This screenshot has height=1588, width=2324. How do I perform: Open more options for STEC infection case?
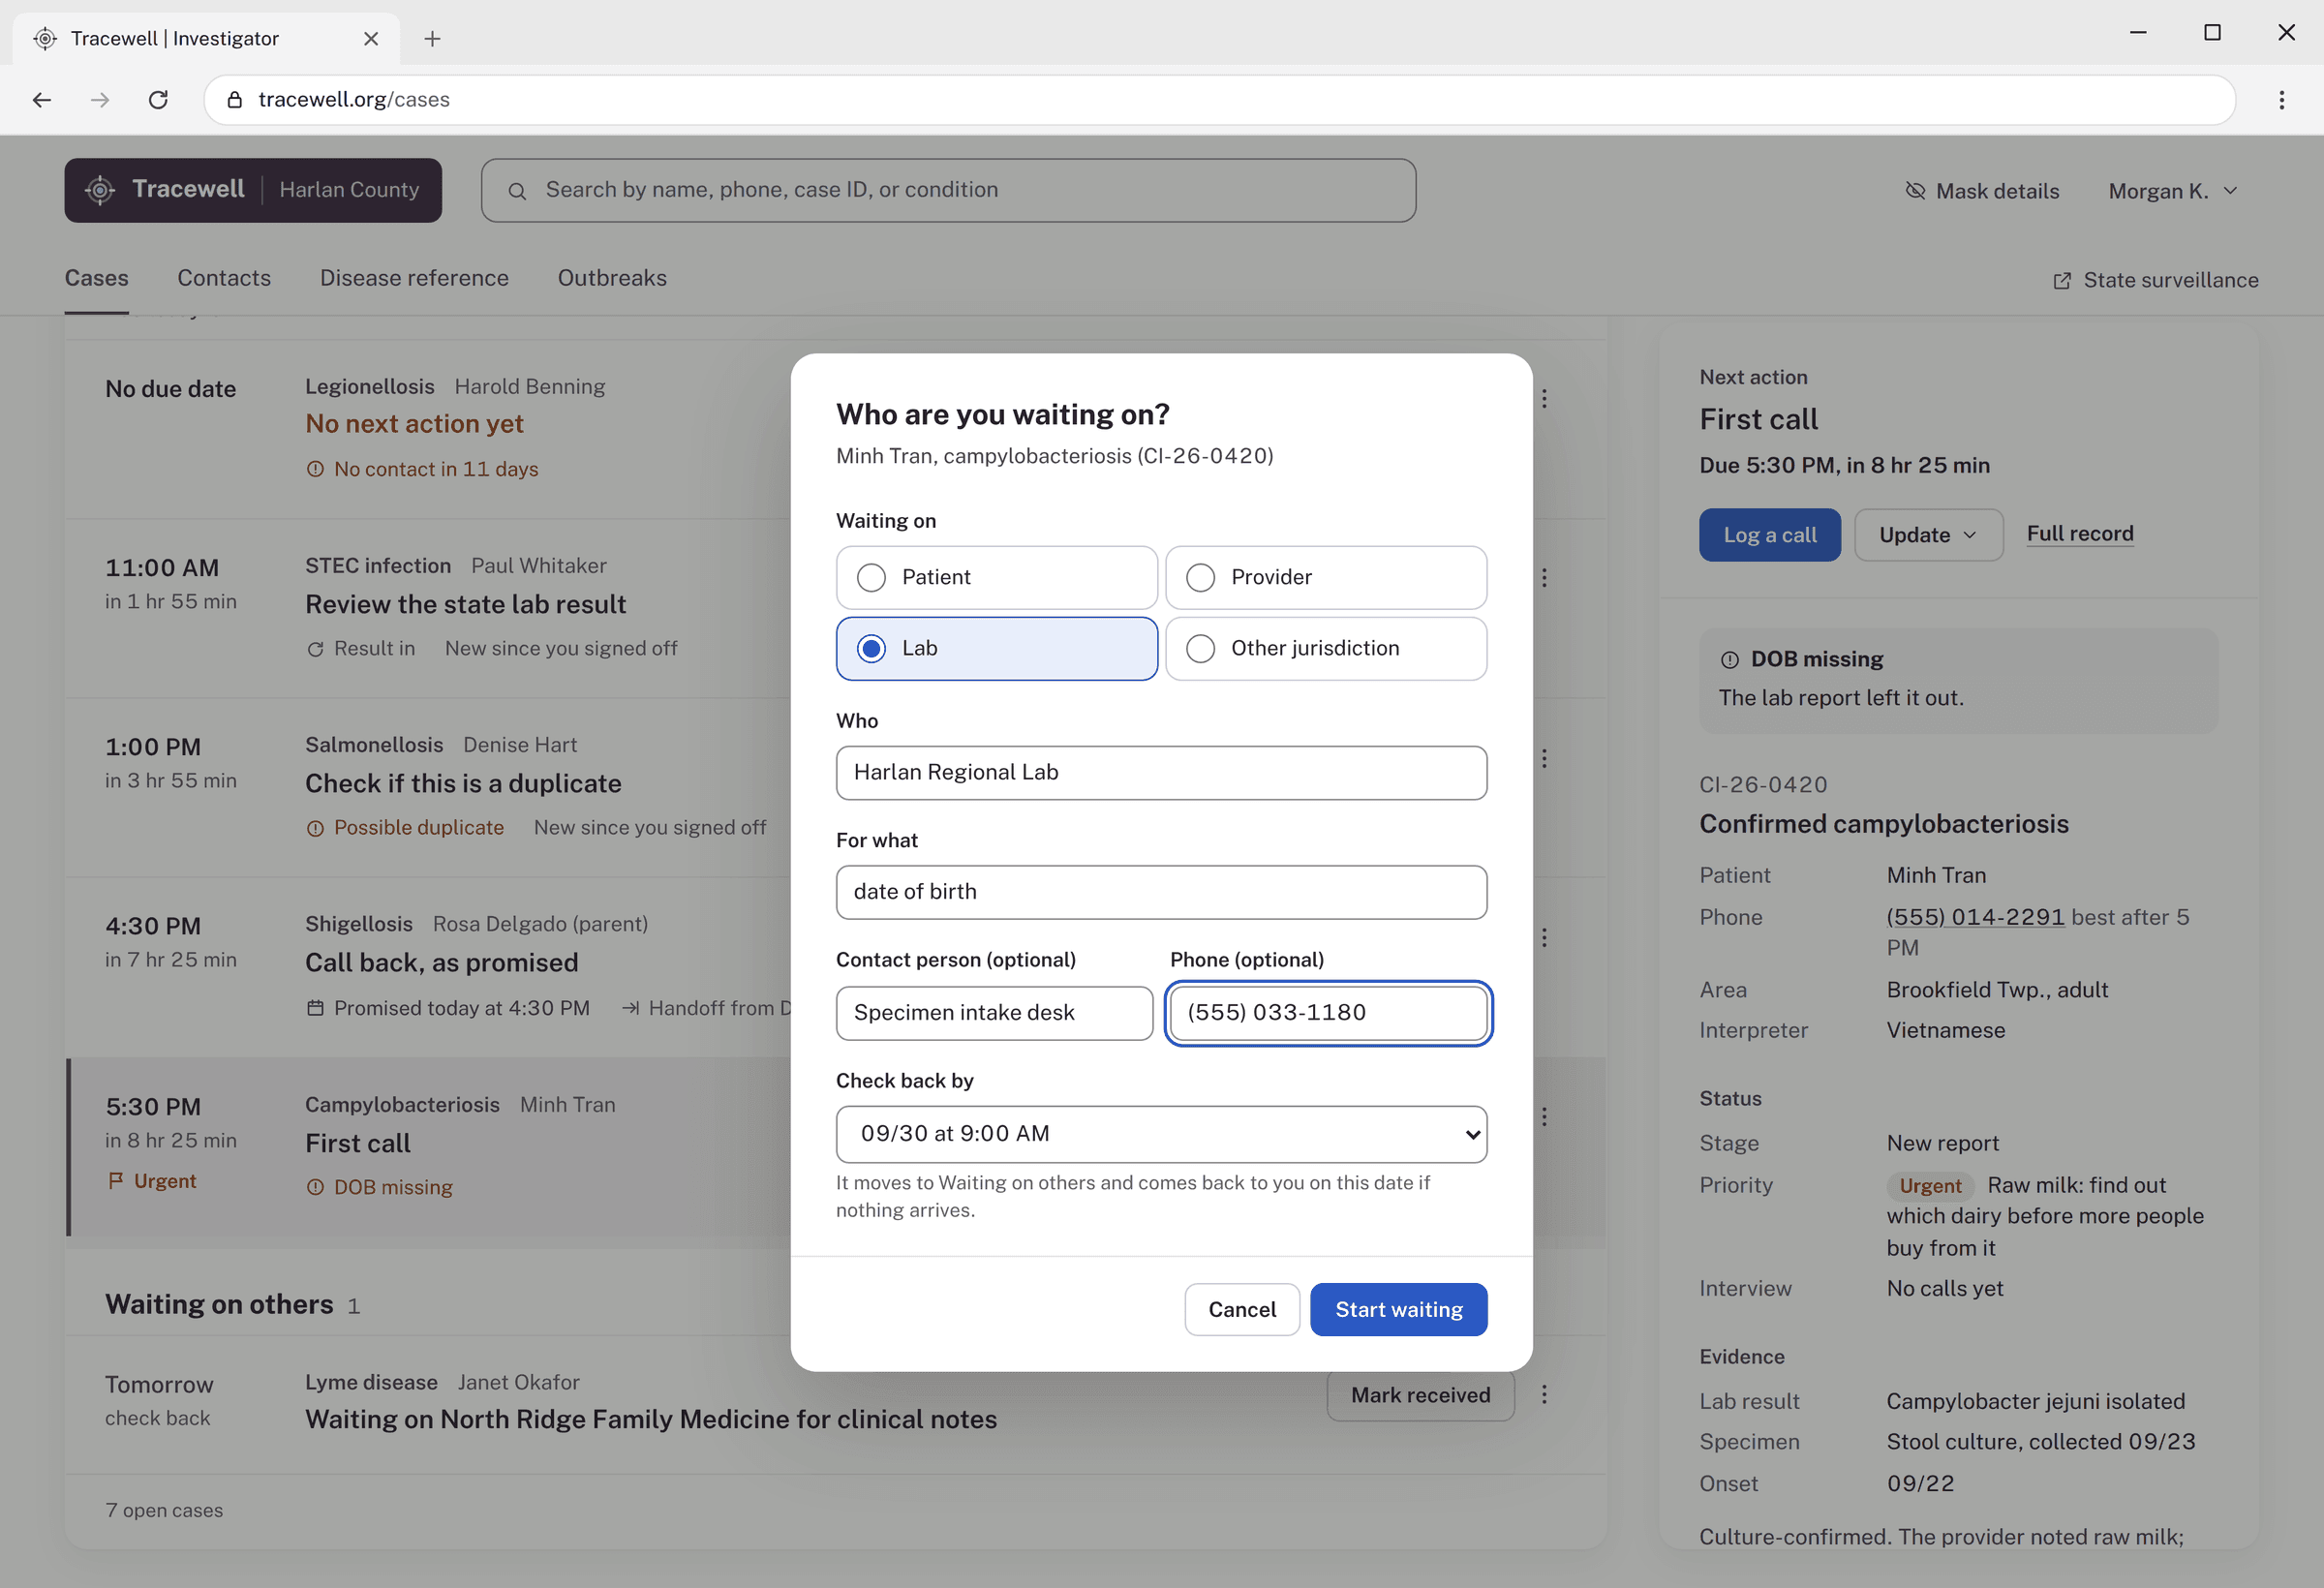[x=1544, y=578]
